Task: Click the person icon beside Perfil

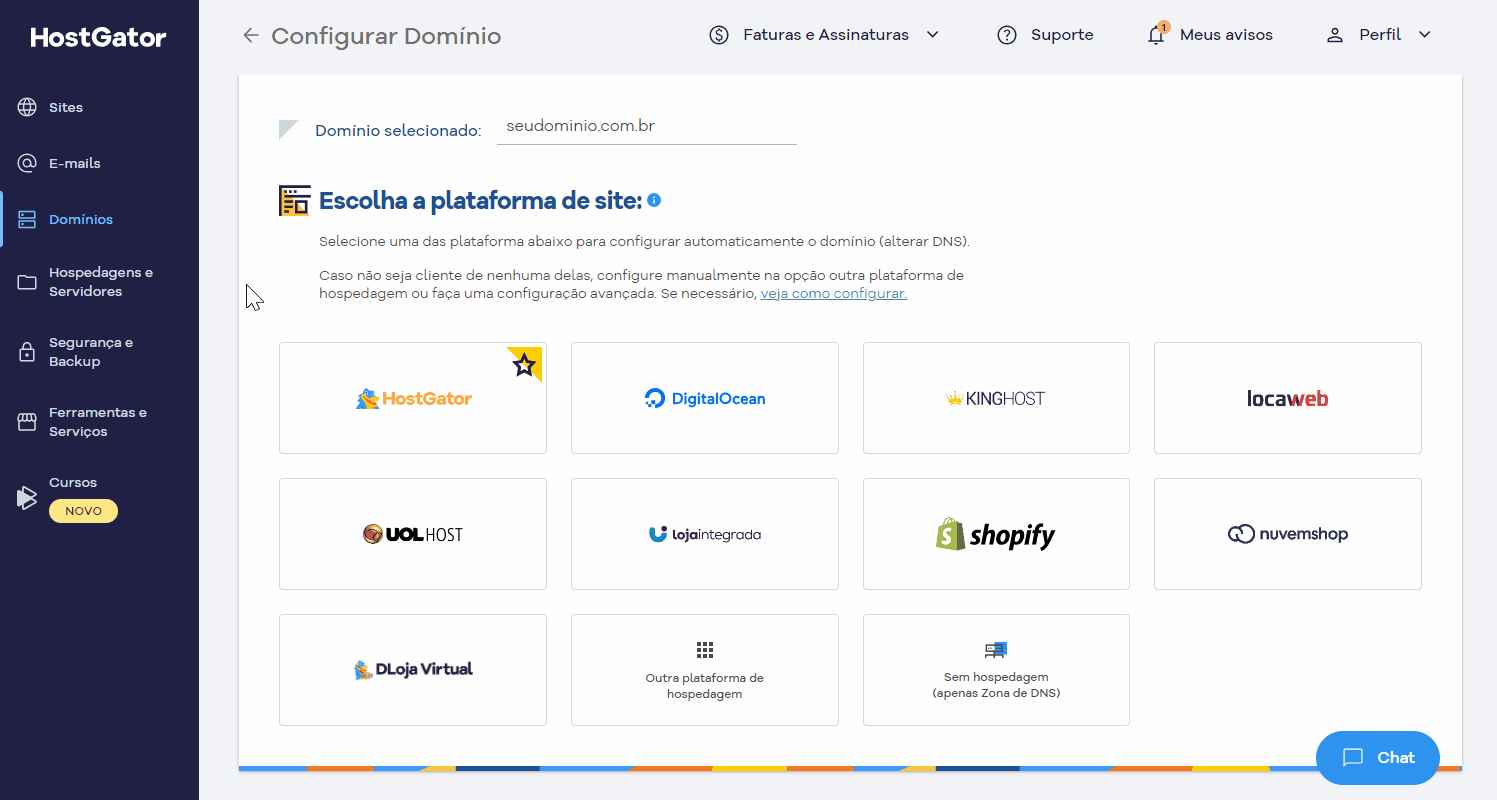Action: [x=1334, y=35]
